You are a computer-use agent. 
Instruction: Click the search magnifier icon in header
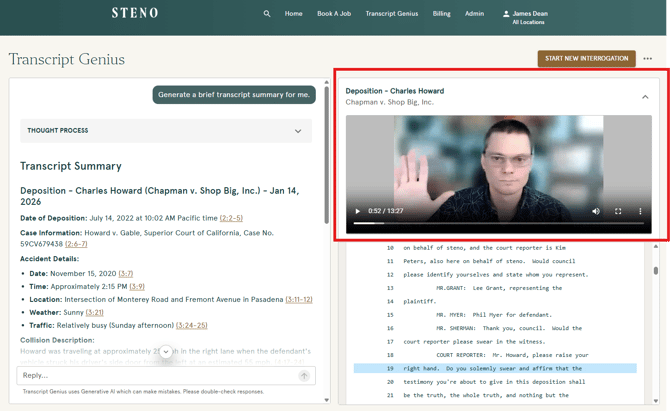[267, 14]
